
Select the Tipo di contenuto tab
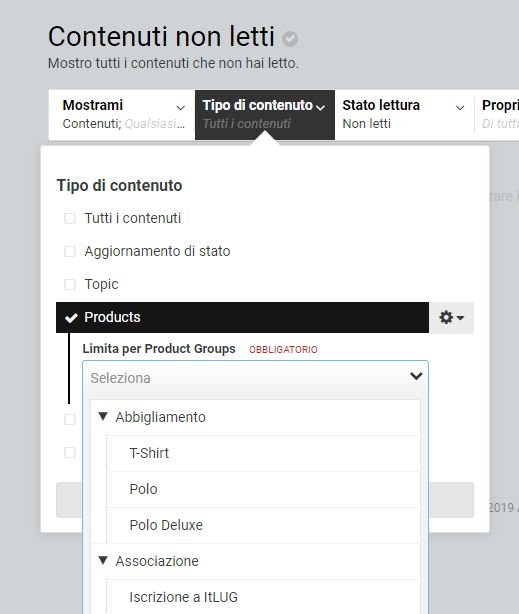click(x=265, y=115)
